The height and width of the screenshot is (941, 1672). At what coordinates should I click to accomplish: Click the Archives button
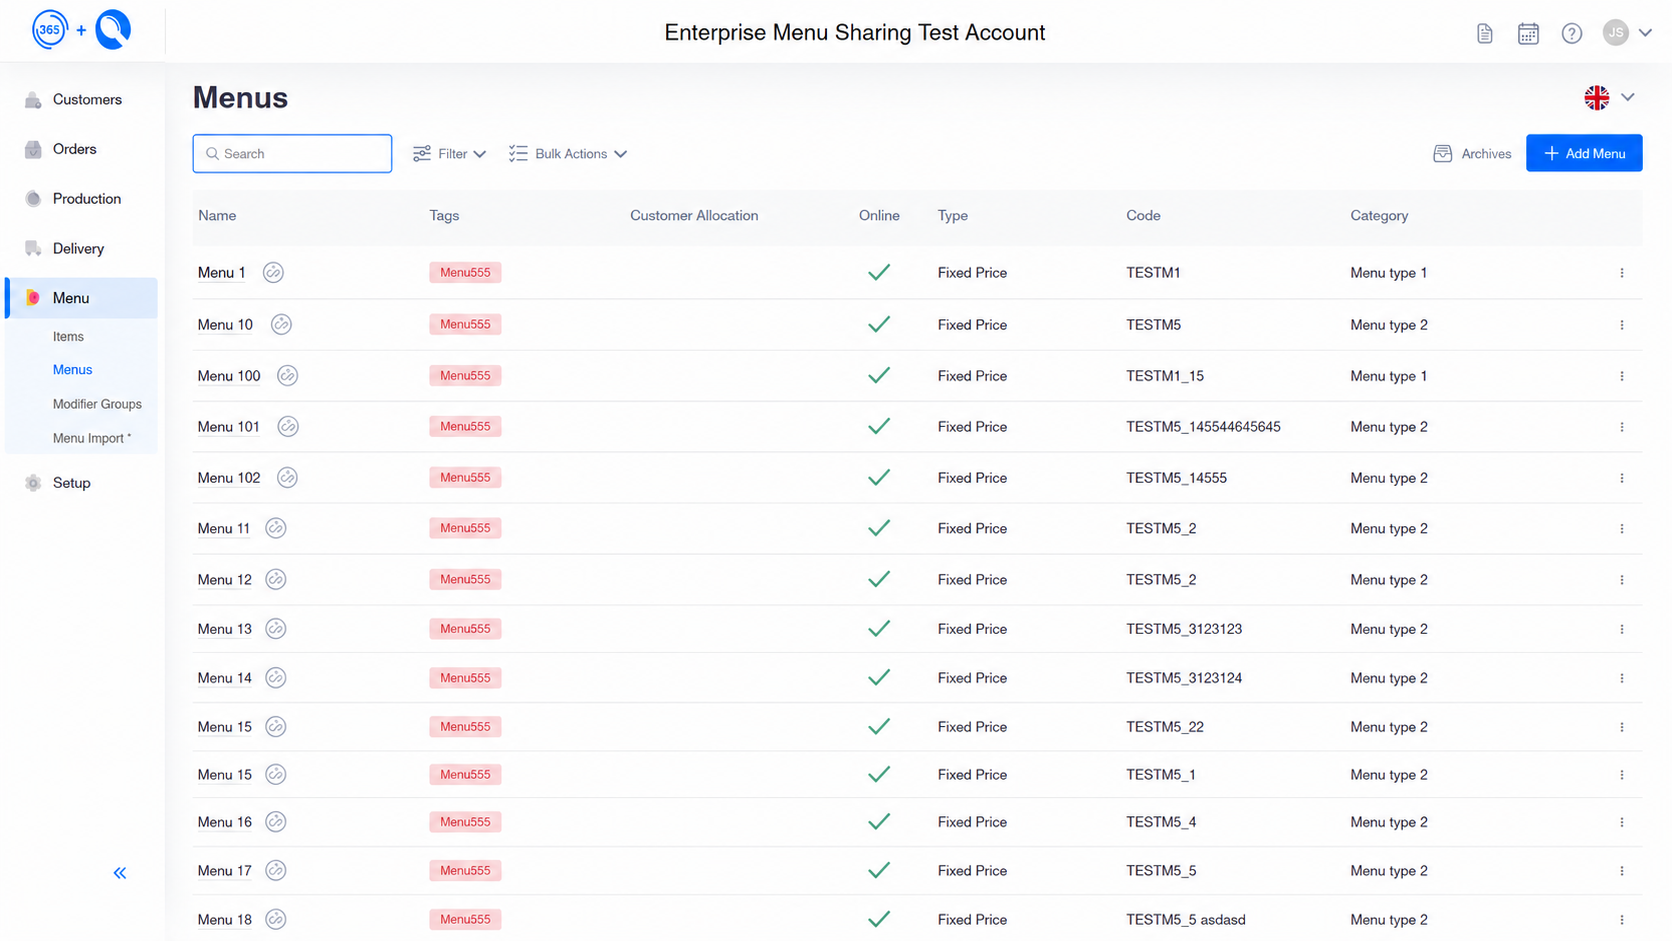pos(1472,153)
